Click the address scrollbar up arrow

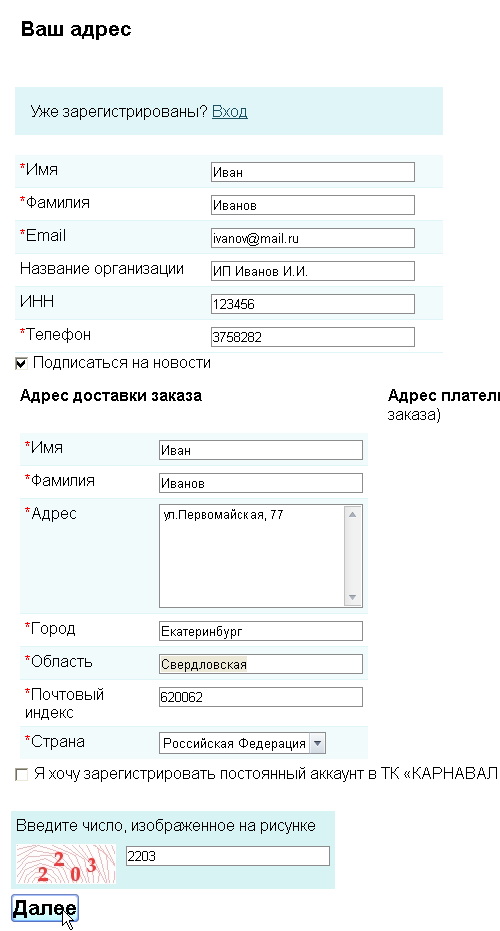click(352, 514)
